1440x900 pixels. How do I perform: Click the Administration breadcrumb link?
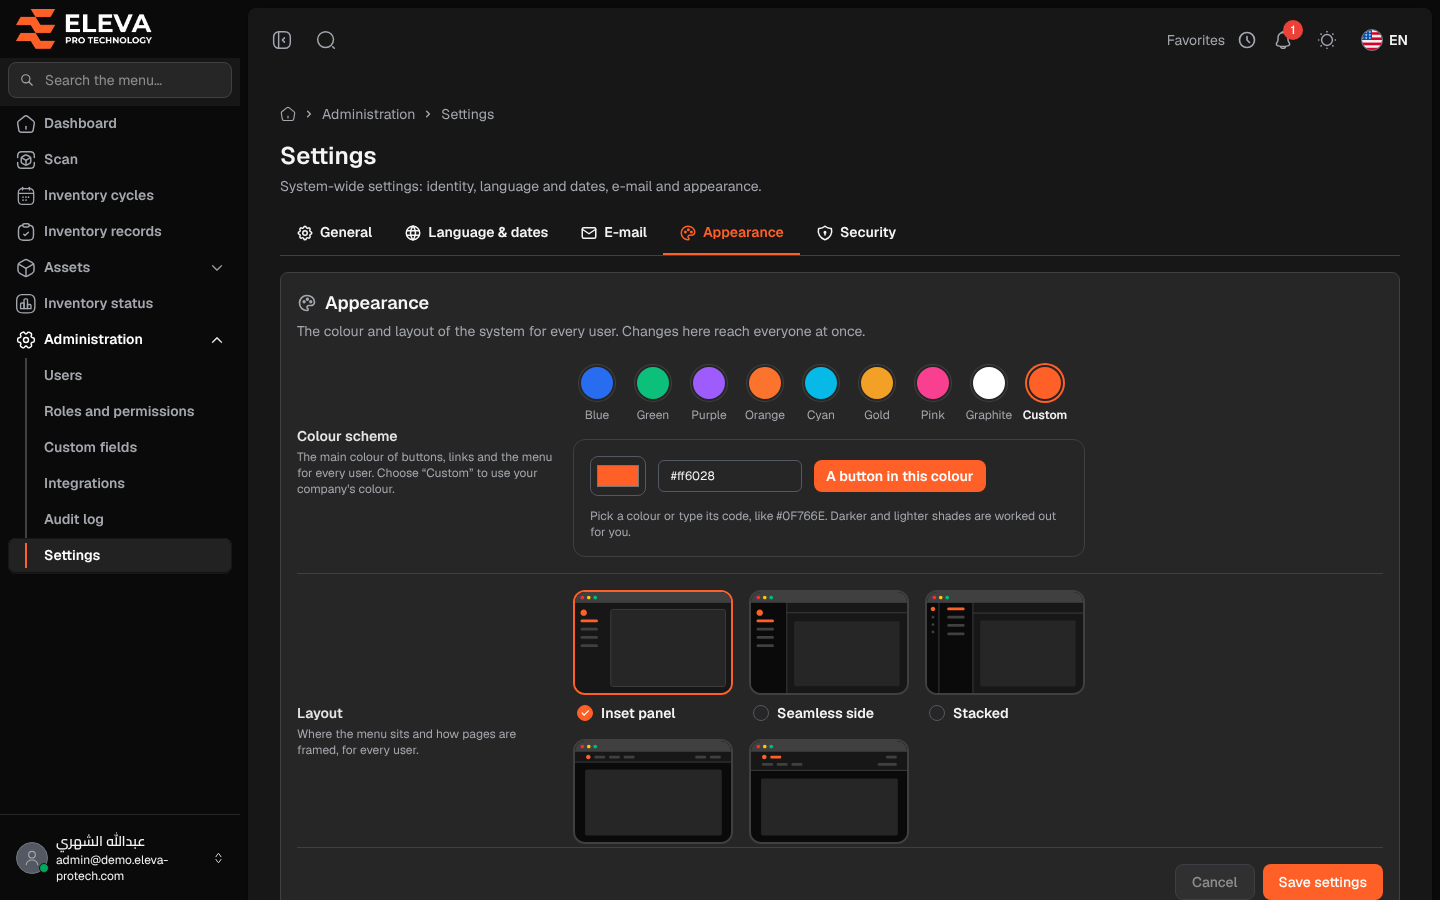click(x=368, y=114)
